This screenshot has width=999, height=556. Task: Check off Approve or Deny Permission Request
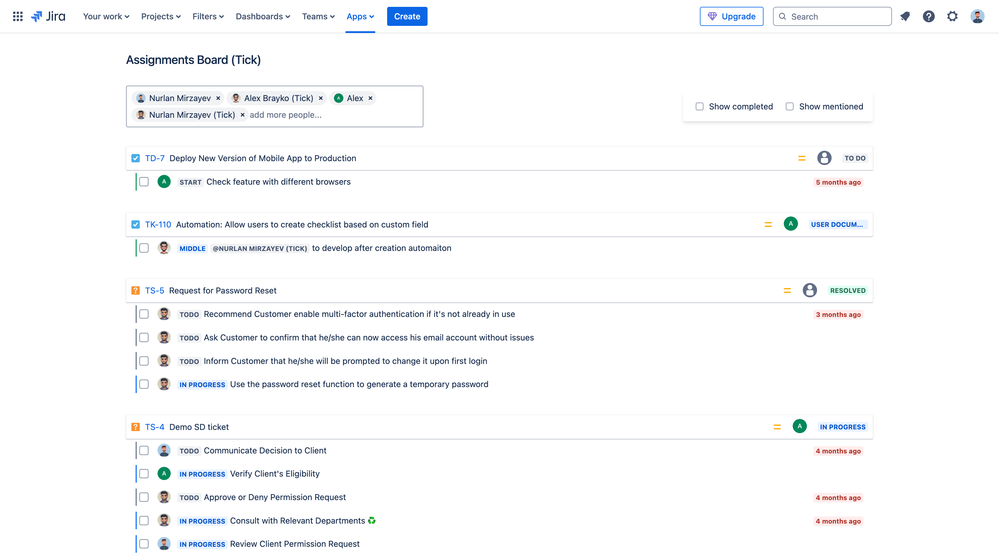pos(144,497)
